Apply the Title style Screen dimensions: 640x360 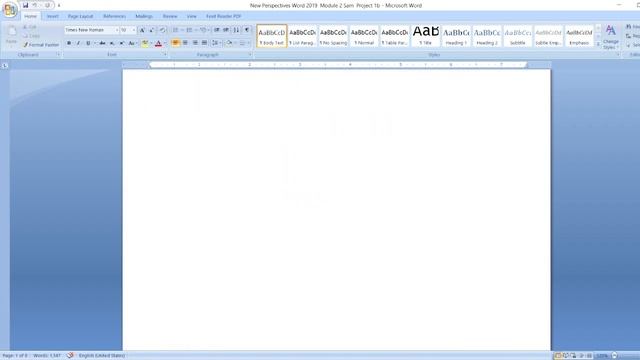pos(425,36)
